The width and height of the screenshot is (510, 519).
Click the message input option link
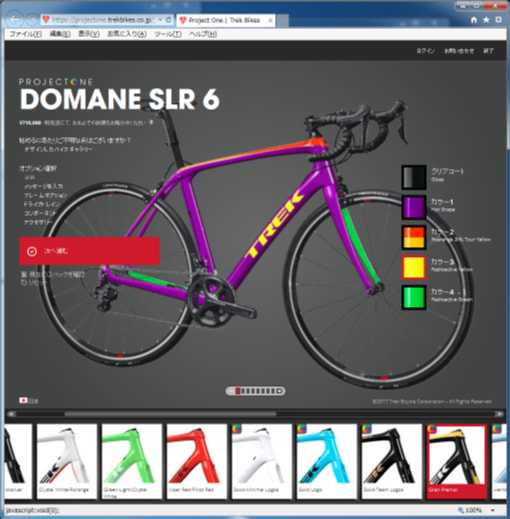(x=43, y=186)
